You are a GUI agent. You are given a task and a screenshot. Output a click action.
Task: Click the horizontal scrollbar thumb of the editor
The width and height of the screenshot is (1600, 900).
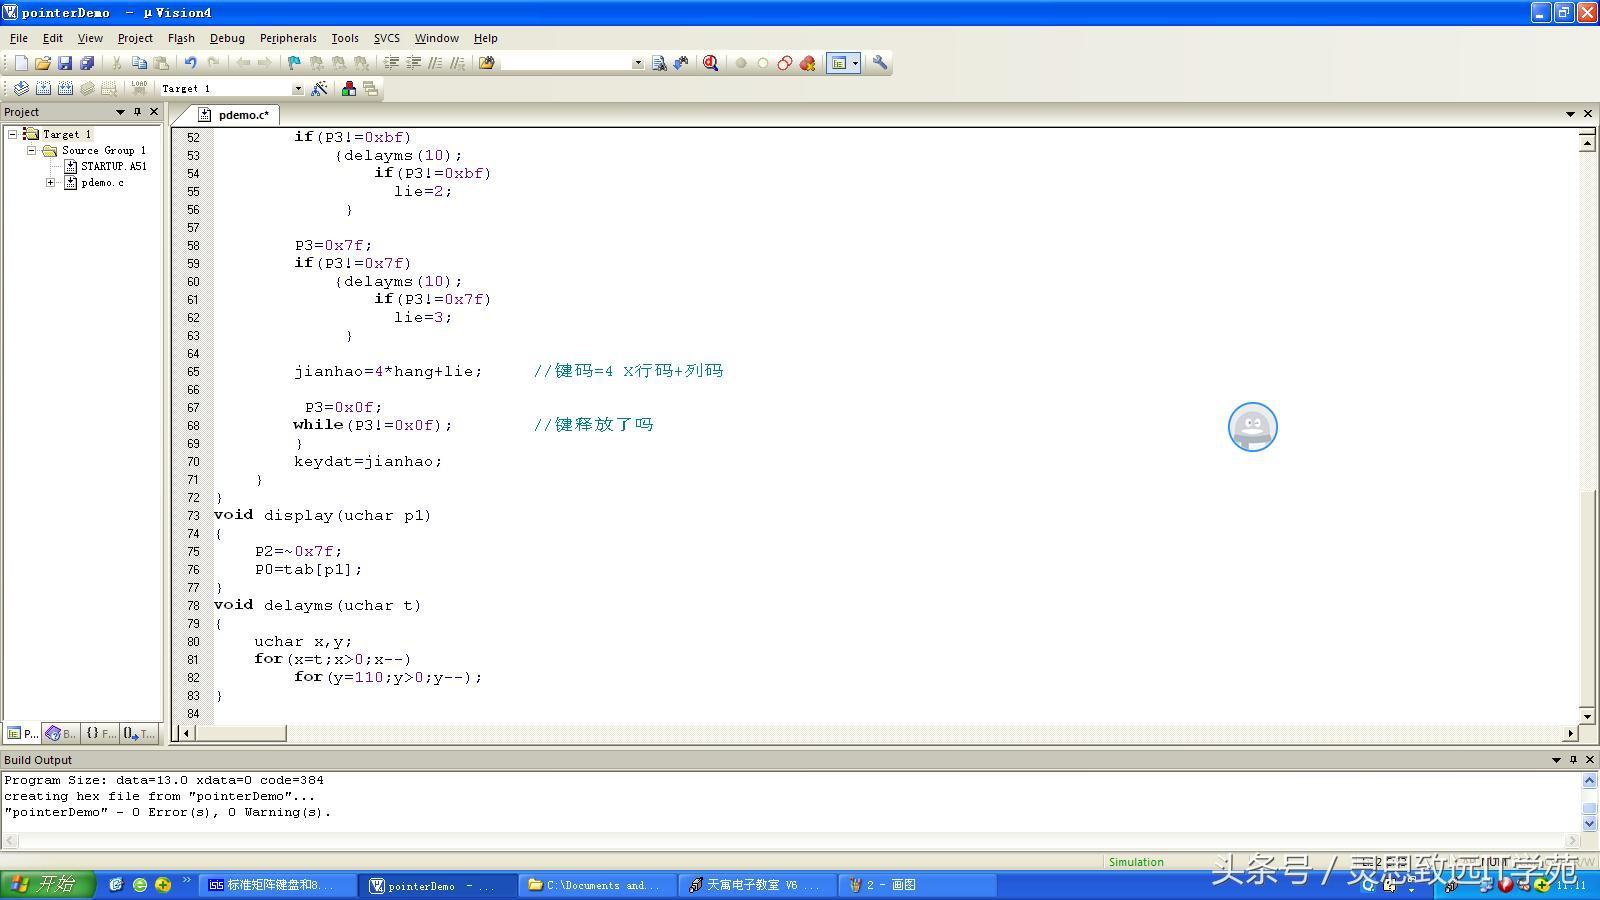pyautogui.click(x=241, y=733)
